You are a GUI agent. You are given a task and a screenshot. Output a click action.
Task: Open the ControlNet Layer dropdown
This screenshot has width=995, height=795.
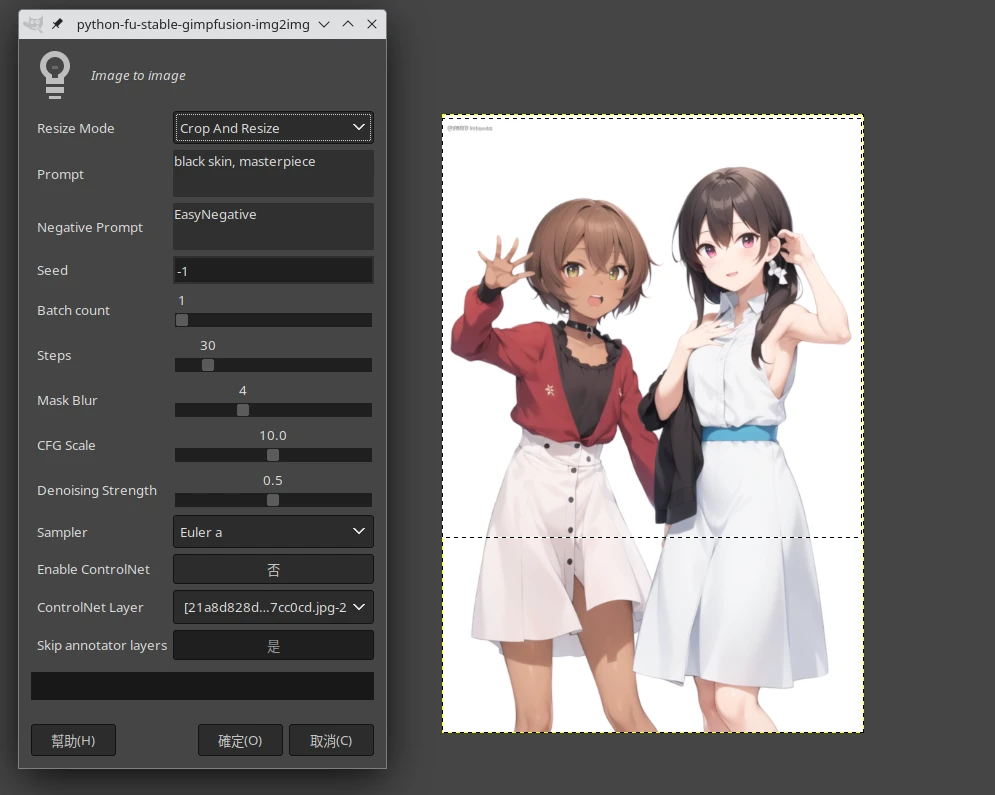coord(273,607)
